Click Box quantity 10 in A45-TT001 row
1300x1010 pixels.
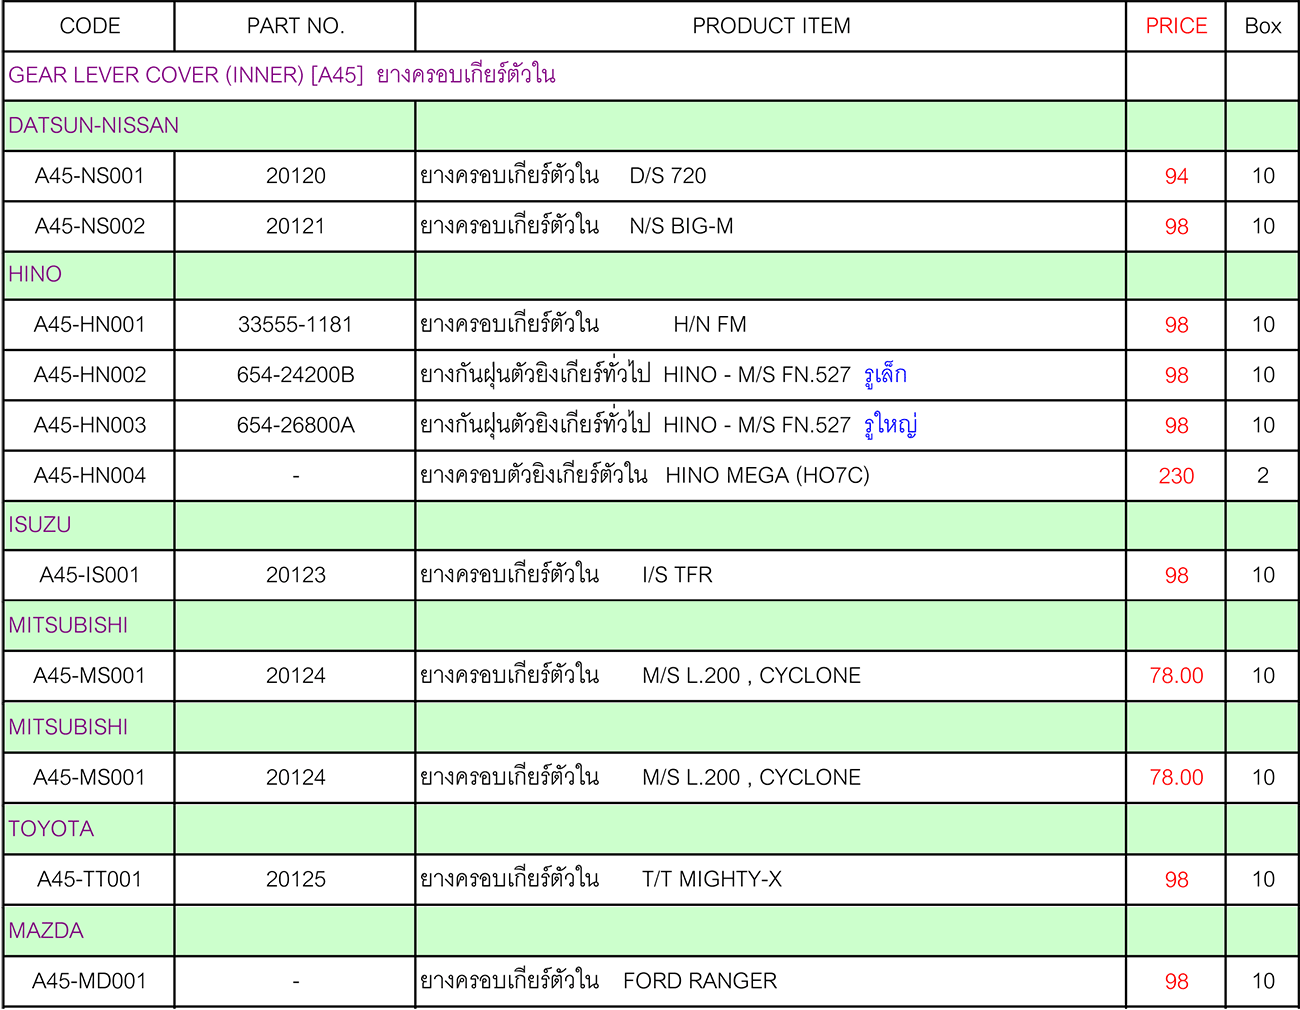pos(1263,879)
